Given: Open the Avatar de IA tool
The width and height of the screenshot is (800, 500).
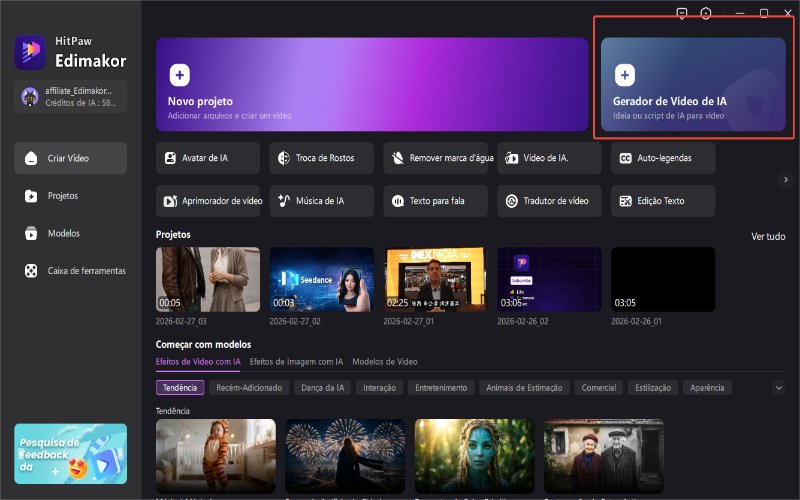Looking at the screenshot, I should (208, 158).
